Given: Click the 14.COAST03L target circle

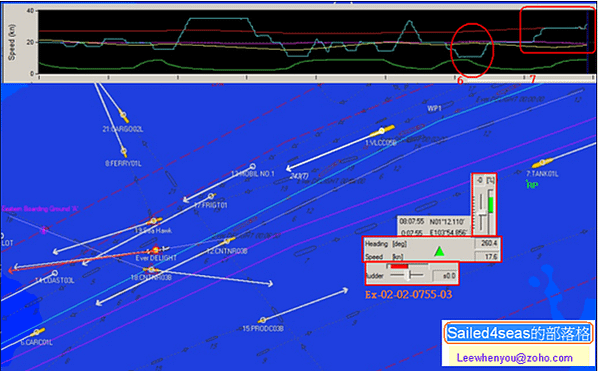Looking at the screenshot, I should (55, 273).
